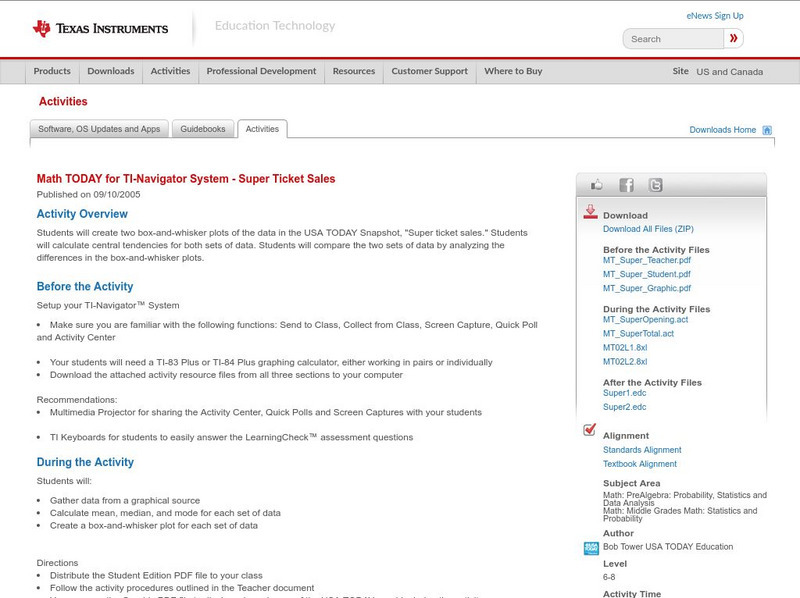Click the Level 6-8 value
The width and height of the screenshot is (800, 598).
tap(609, 577)
